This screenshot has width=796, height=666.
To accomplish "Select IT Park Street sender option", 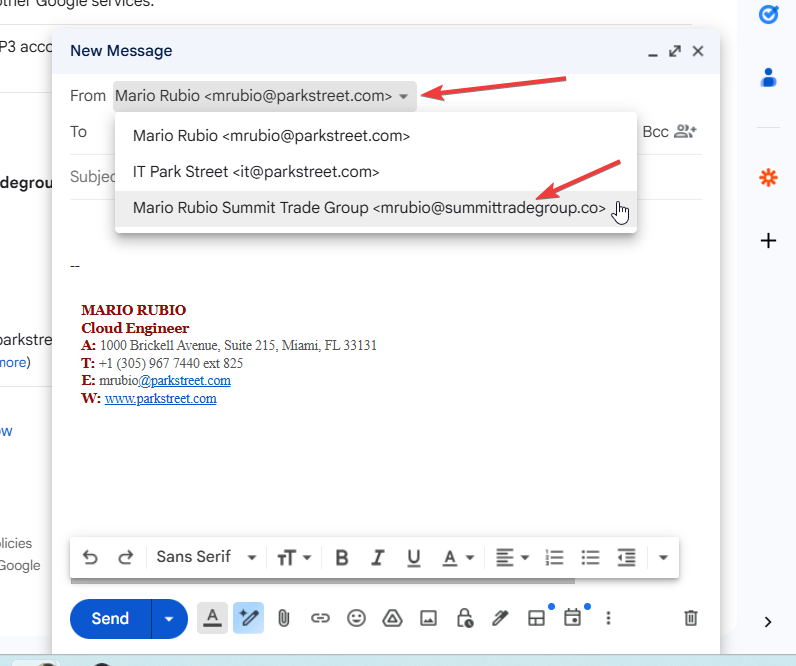I will pos(376,172).
